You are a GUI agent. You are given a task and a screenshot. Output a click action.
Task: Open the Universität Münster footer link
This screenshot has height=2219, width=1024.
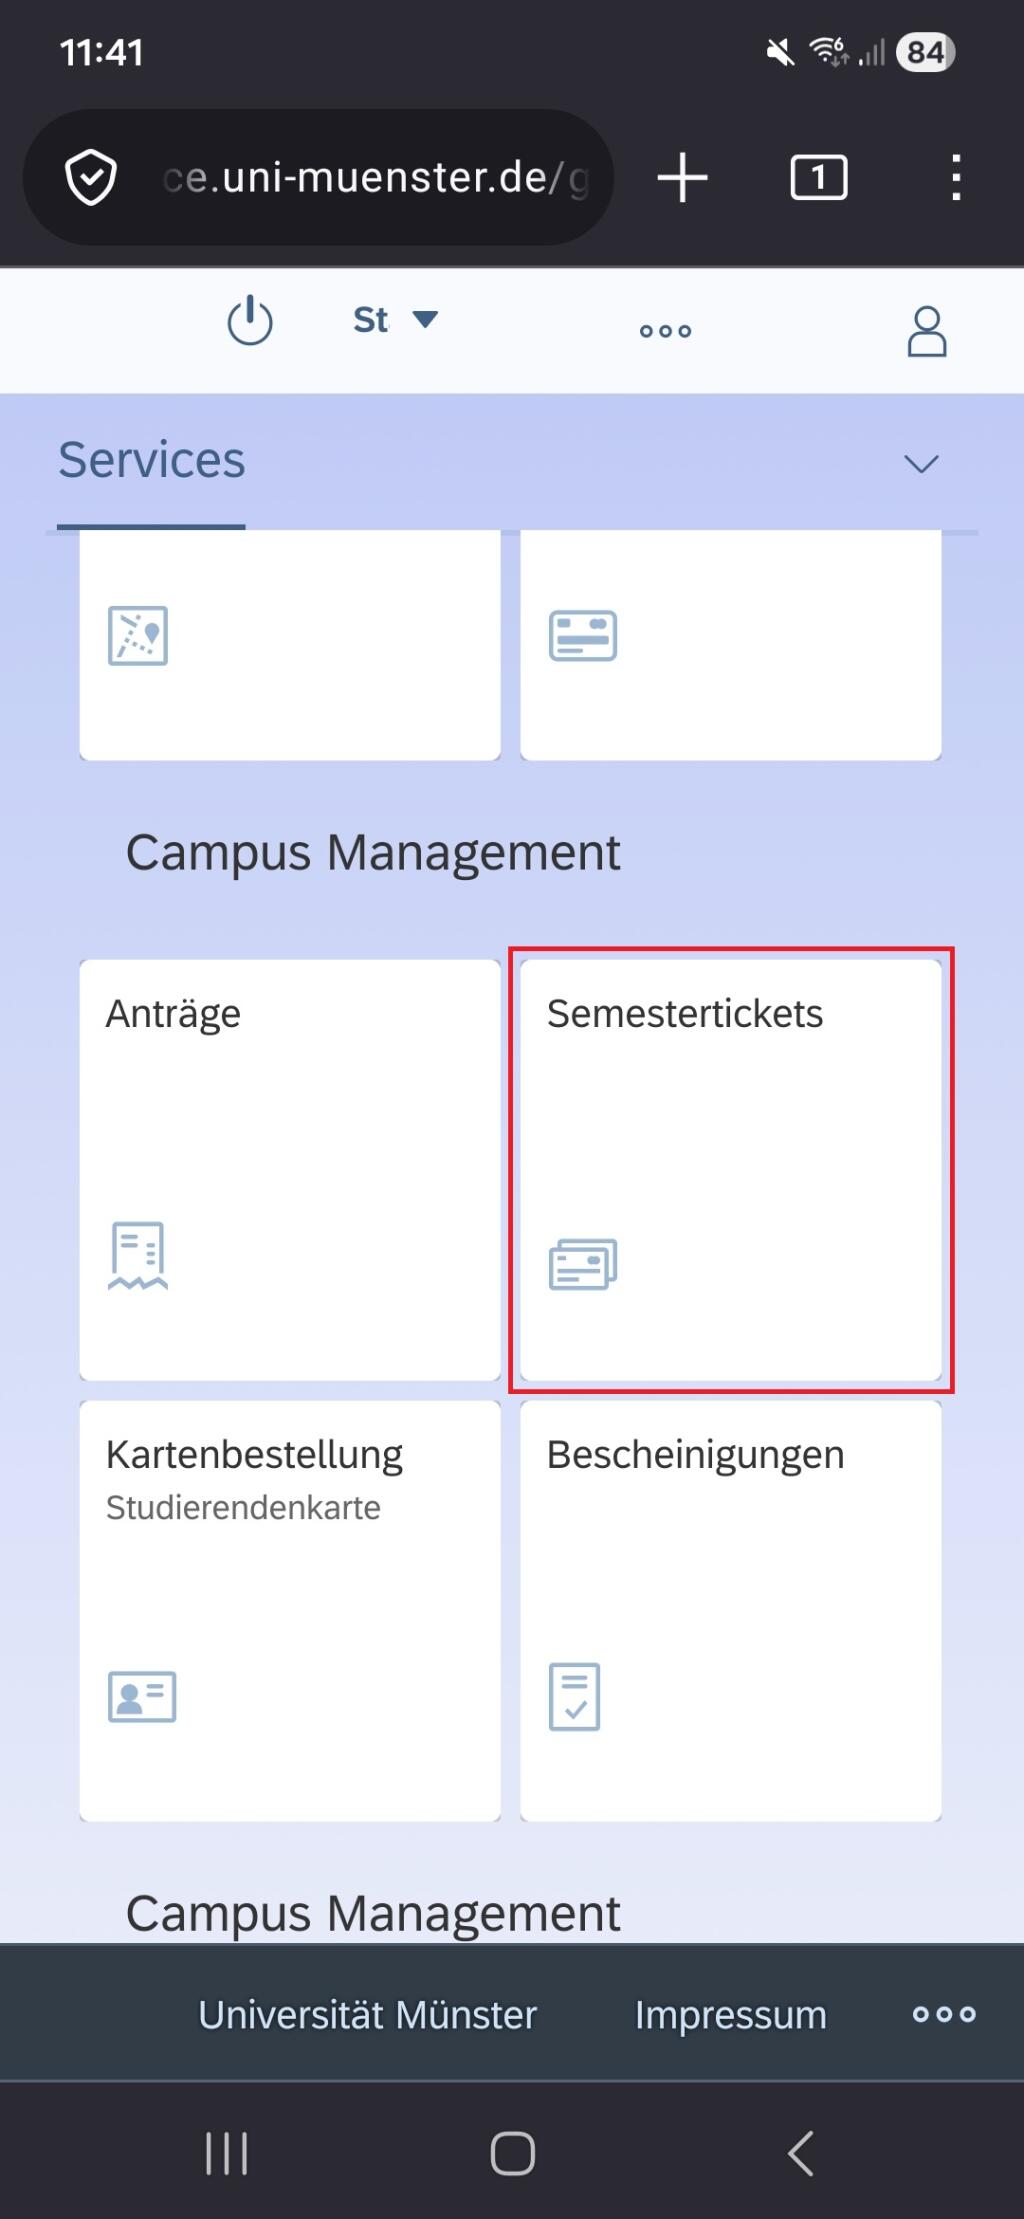pos(367,2015)
